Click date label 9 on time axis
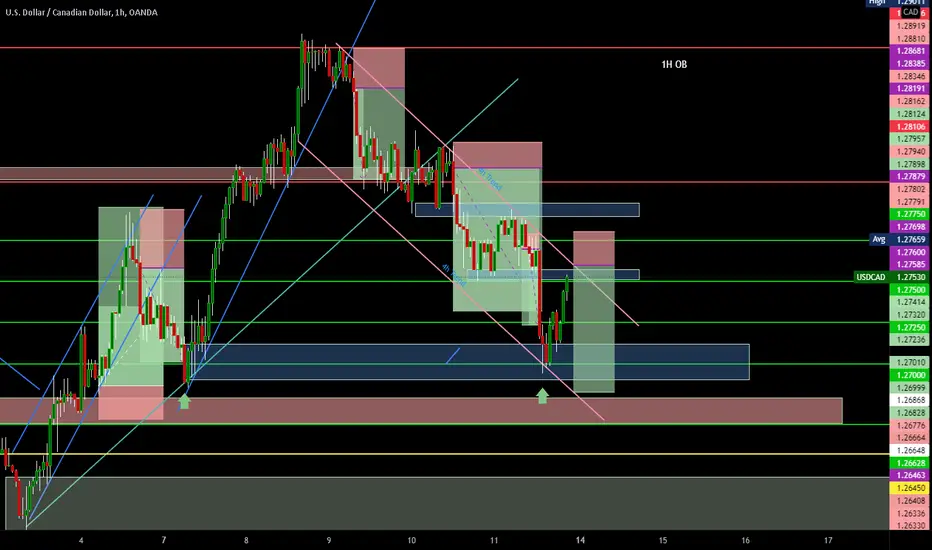 point(329,540)
